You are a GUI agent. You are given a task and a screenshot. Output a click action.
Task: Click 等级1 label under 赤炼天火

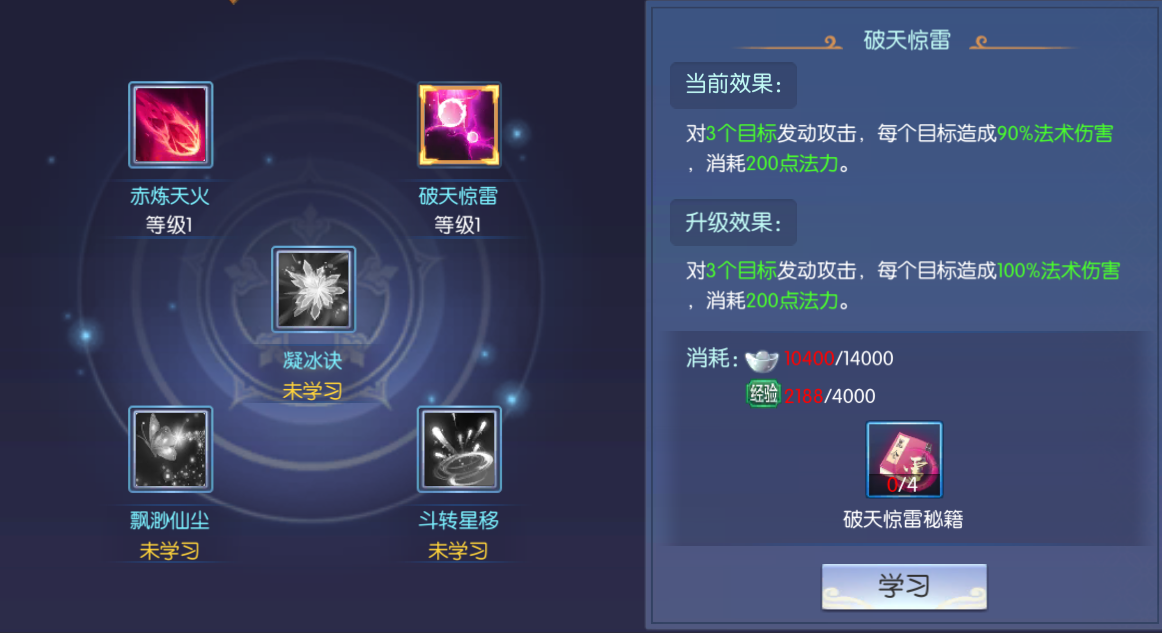pos(169,225)
